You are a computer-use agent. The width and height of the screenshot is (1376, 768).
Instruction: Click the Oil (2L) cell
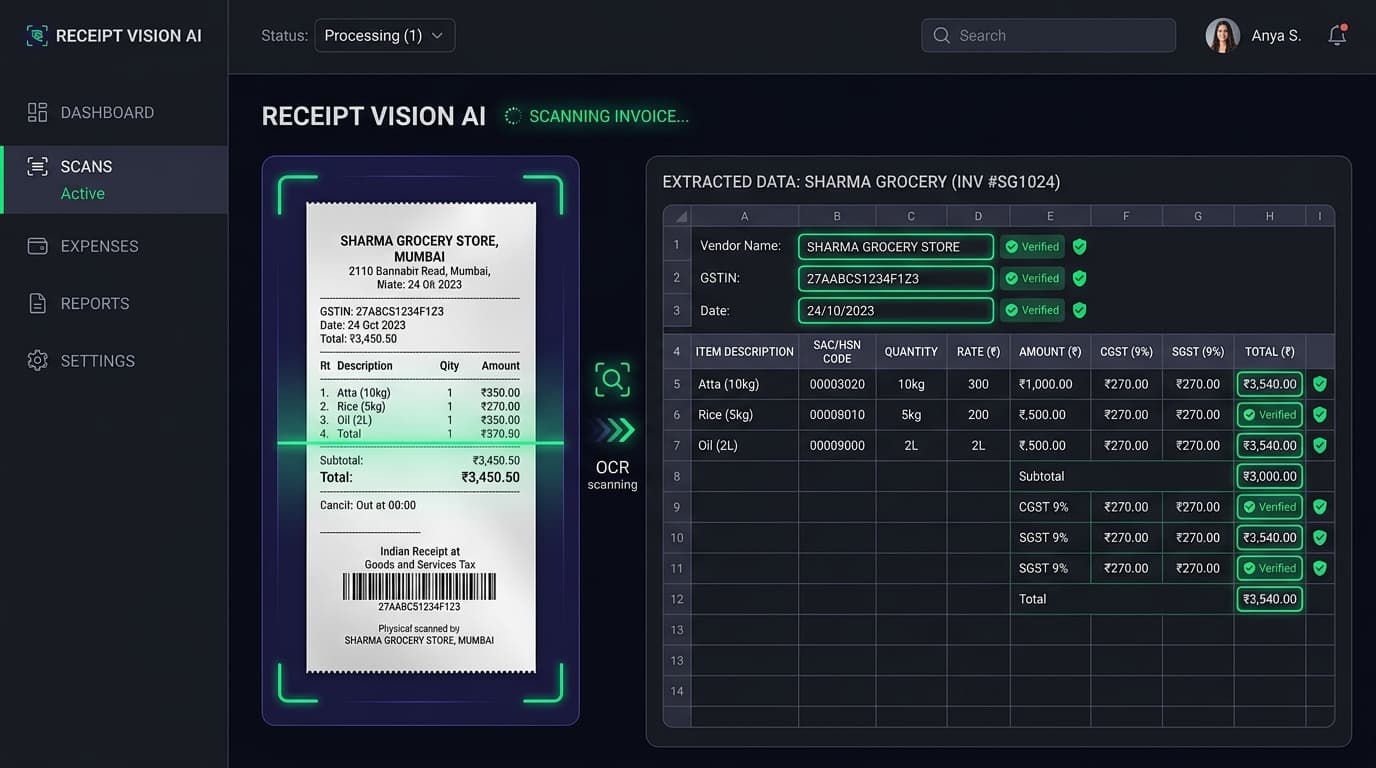(745, 446)
